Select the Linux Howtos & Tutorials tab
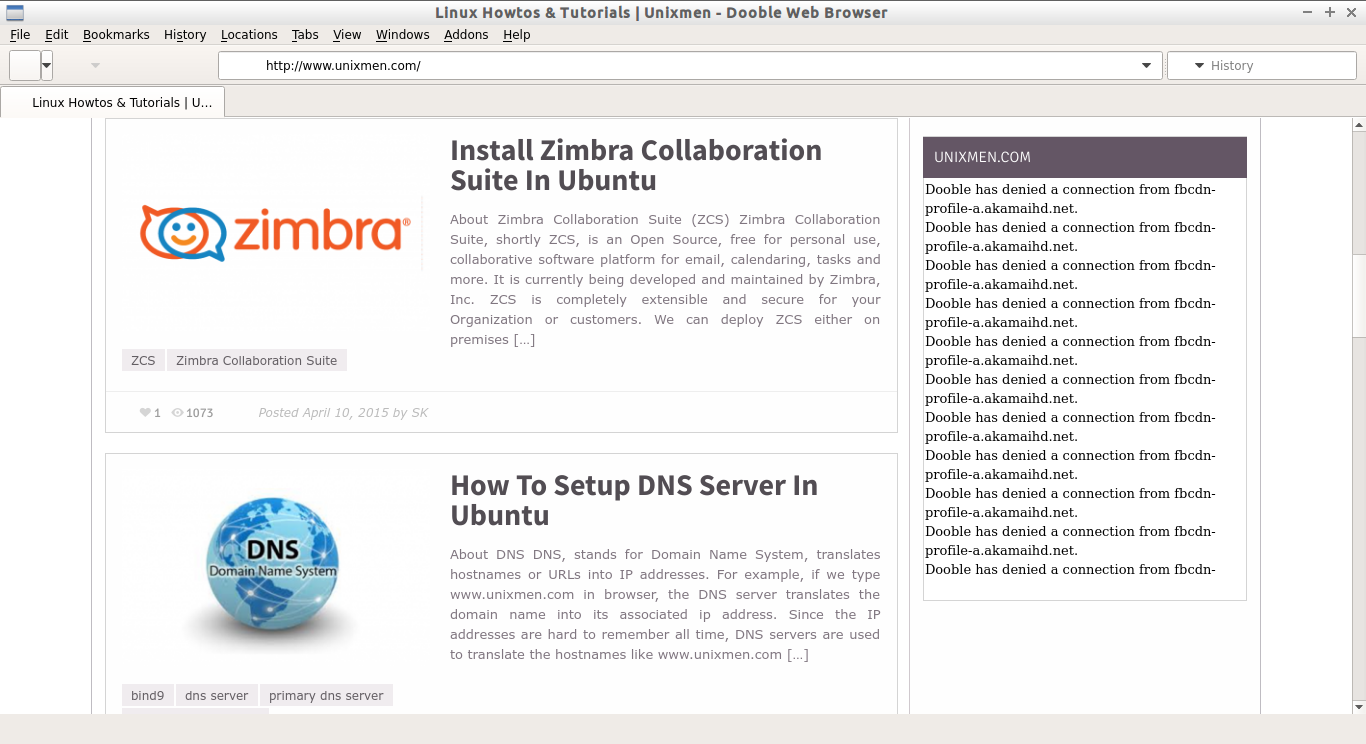 coord(113,102)
